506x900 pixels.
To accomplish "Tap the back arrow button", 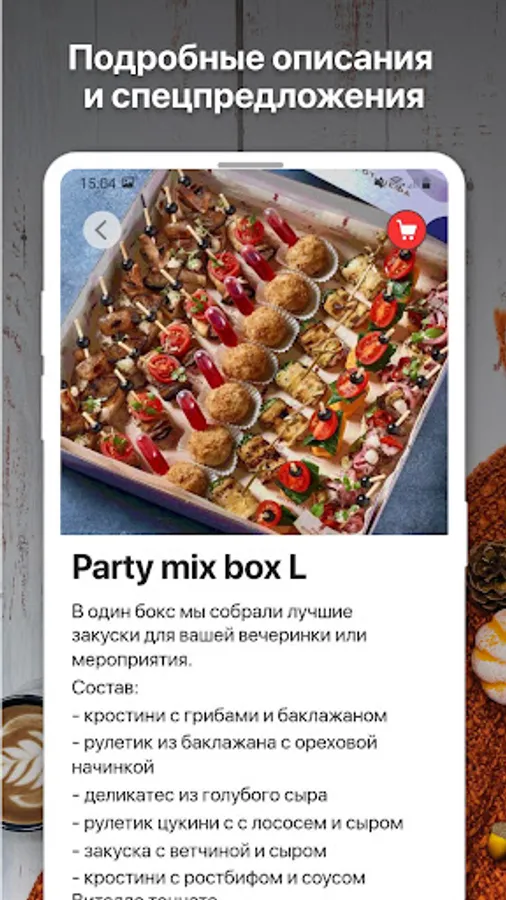I will [102, 230].
